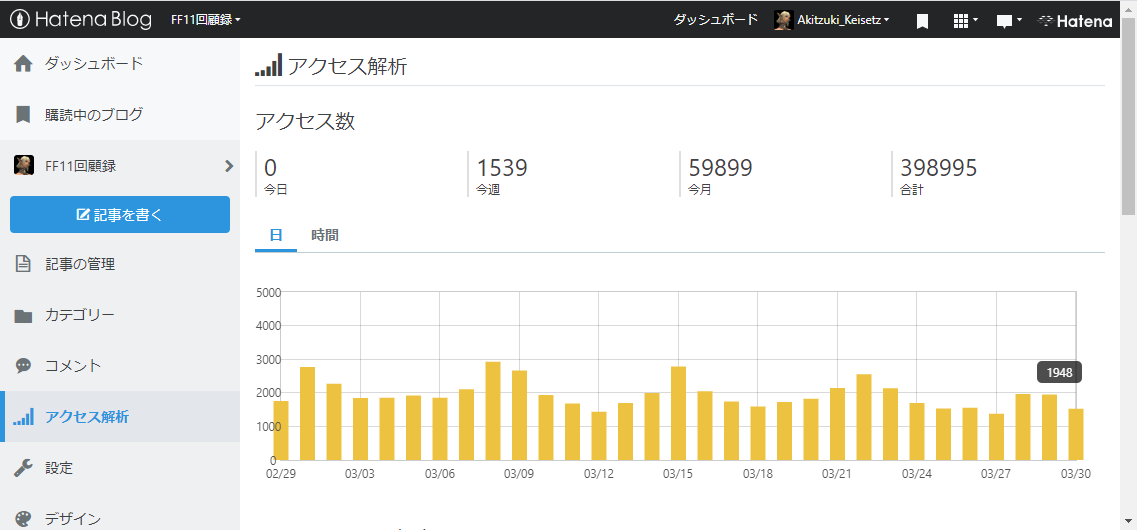The width and height of the screenshot is (1137, 530).
Task: Open the services grid dropdown arrow
Action: [976, 20]
